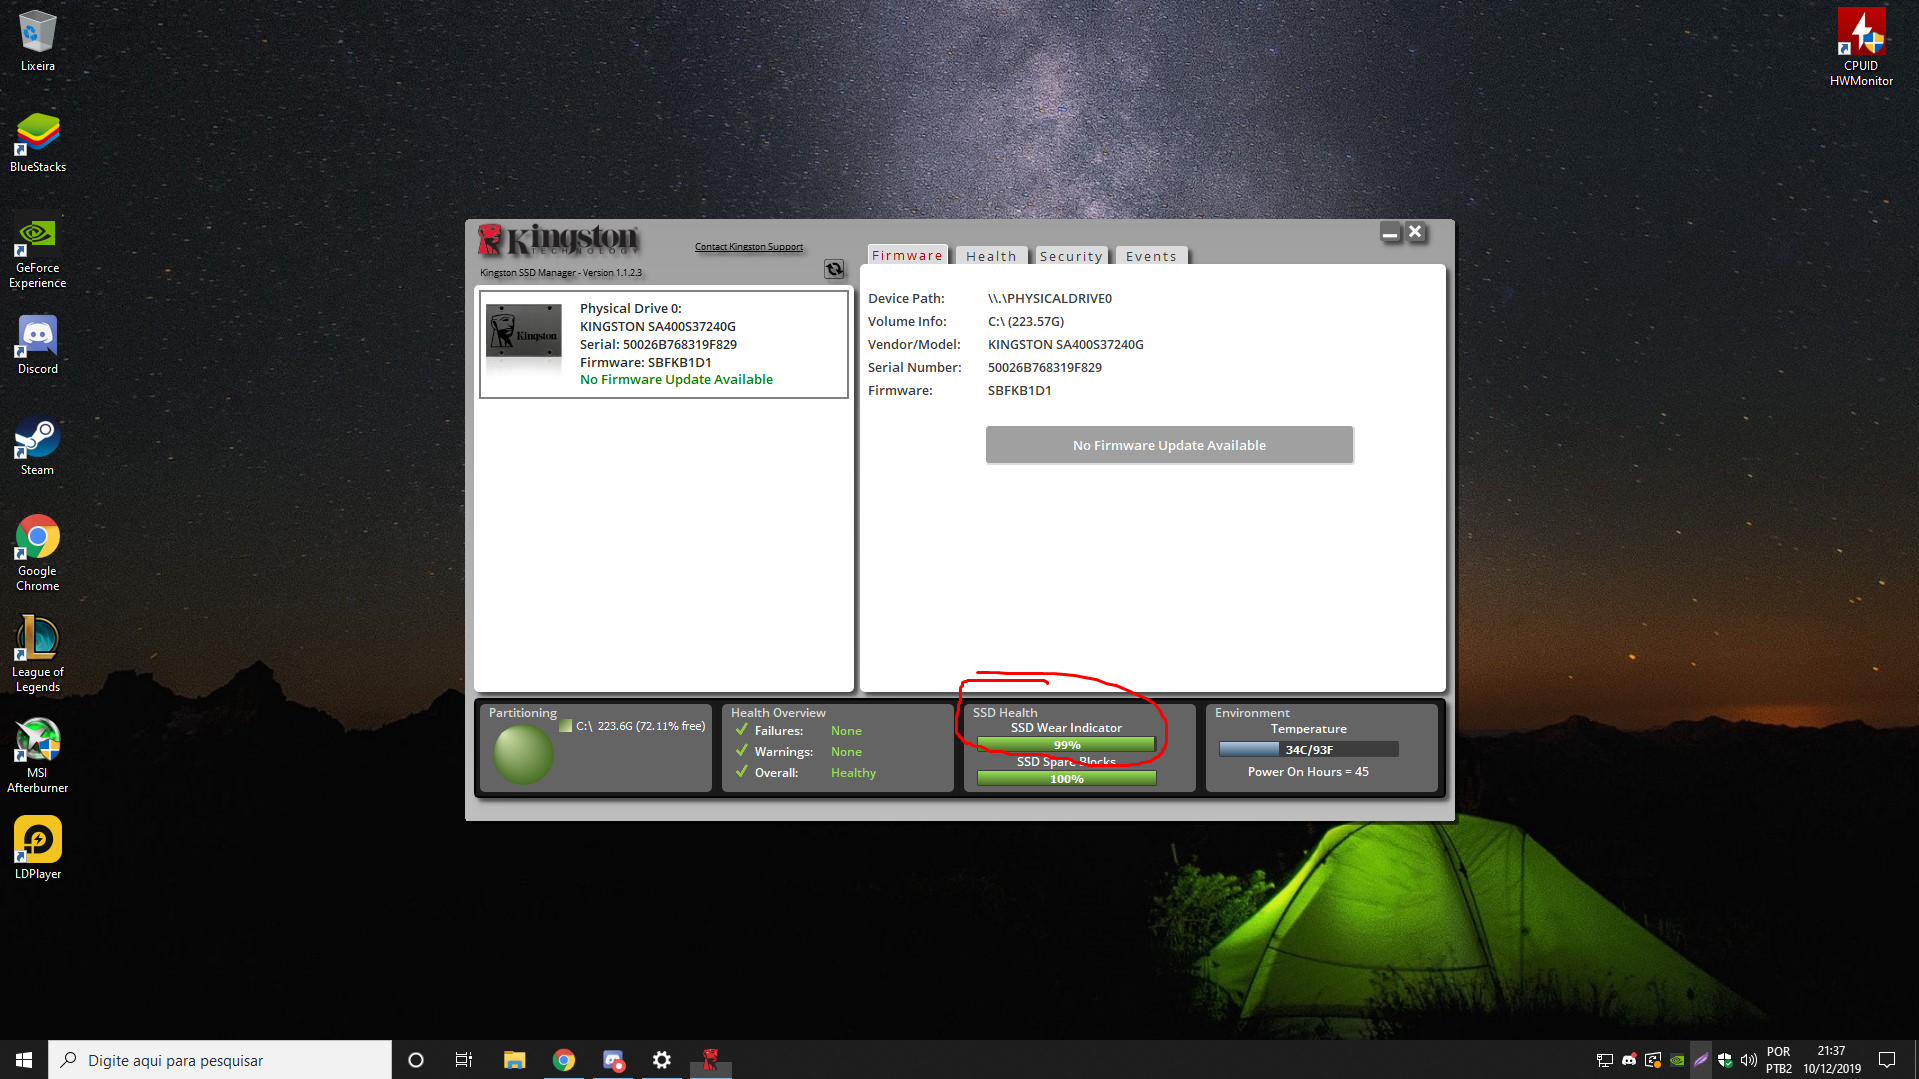Switch to the Security tab
Screen dimensions: 1919x1079
[1071, 256]
